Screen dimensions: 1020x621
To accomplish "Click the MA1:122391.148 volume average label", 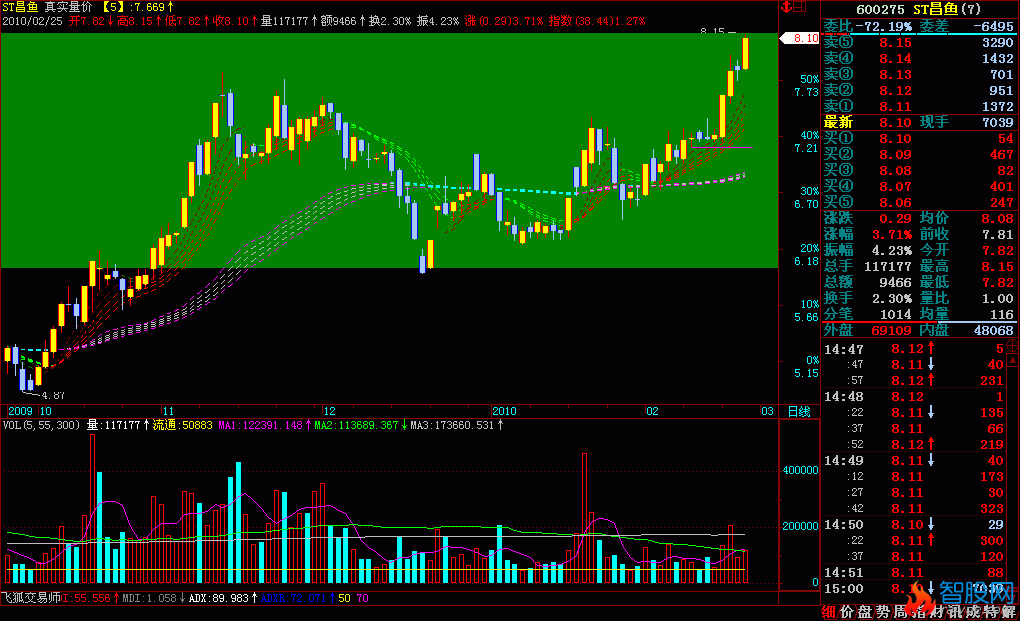I will point(260,425).
